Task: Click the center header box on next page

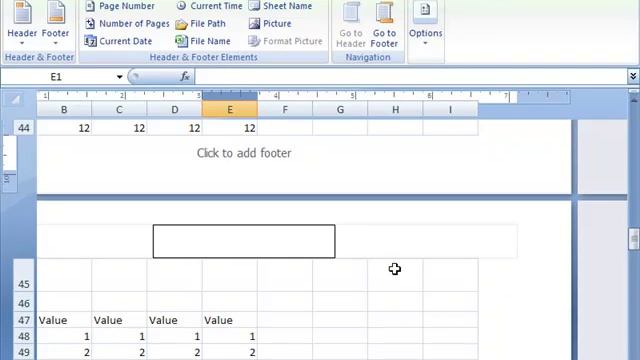Action: (244, 241)
